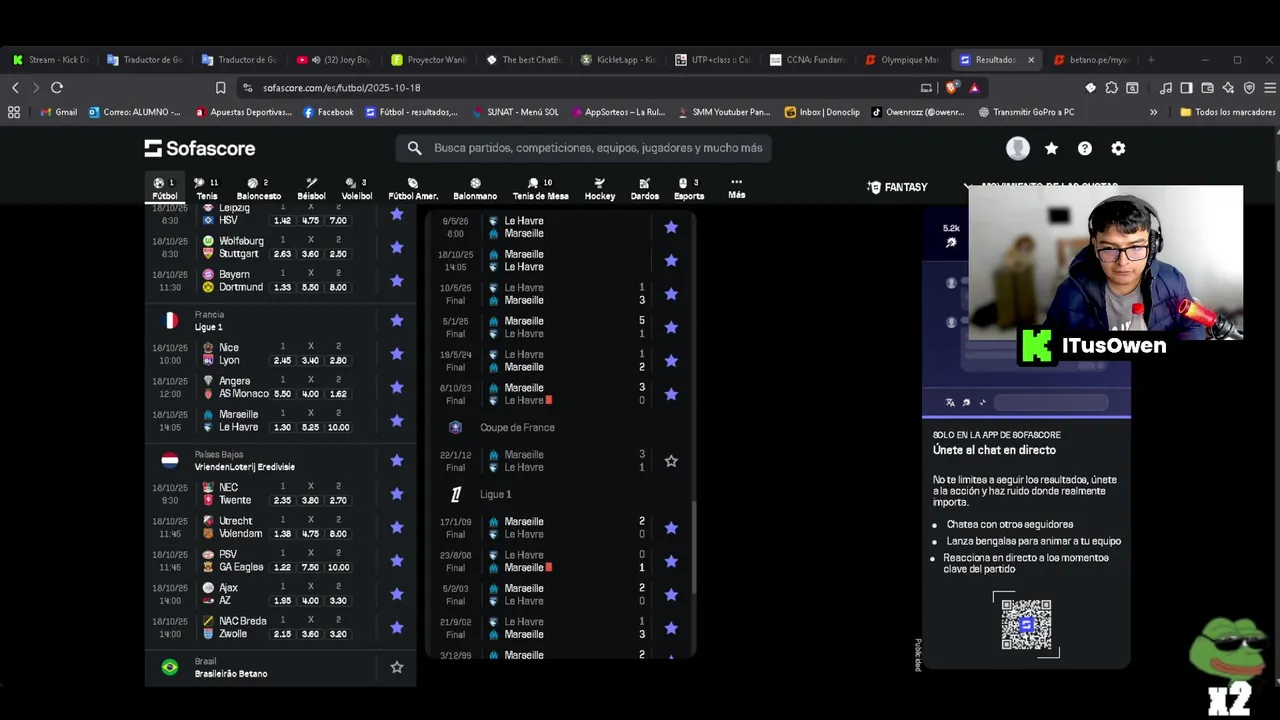
Task: Close the Resultados tab
Action: pos(1031,60)
